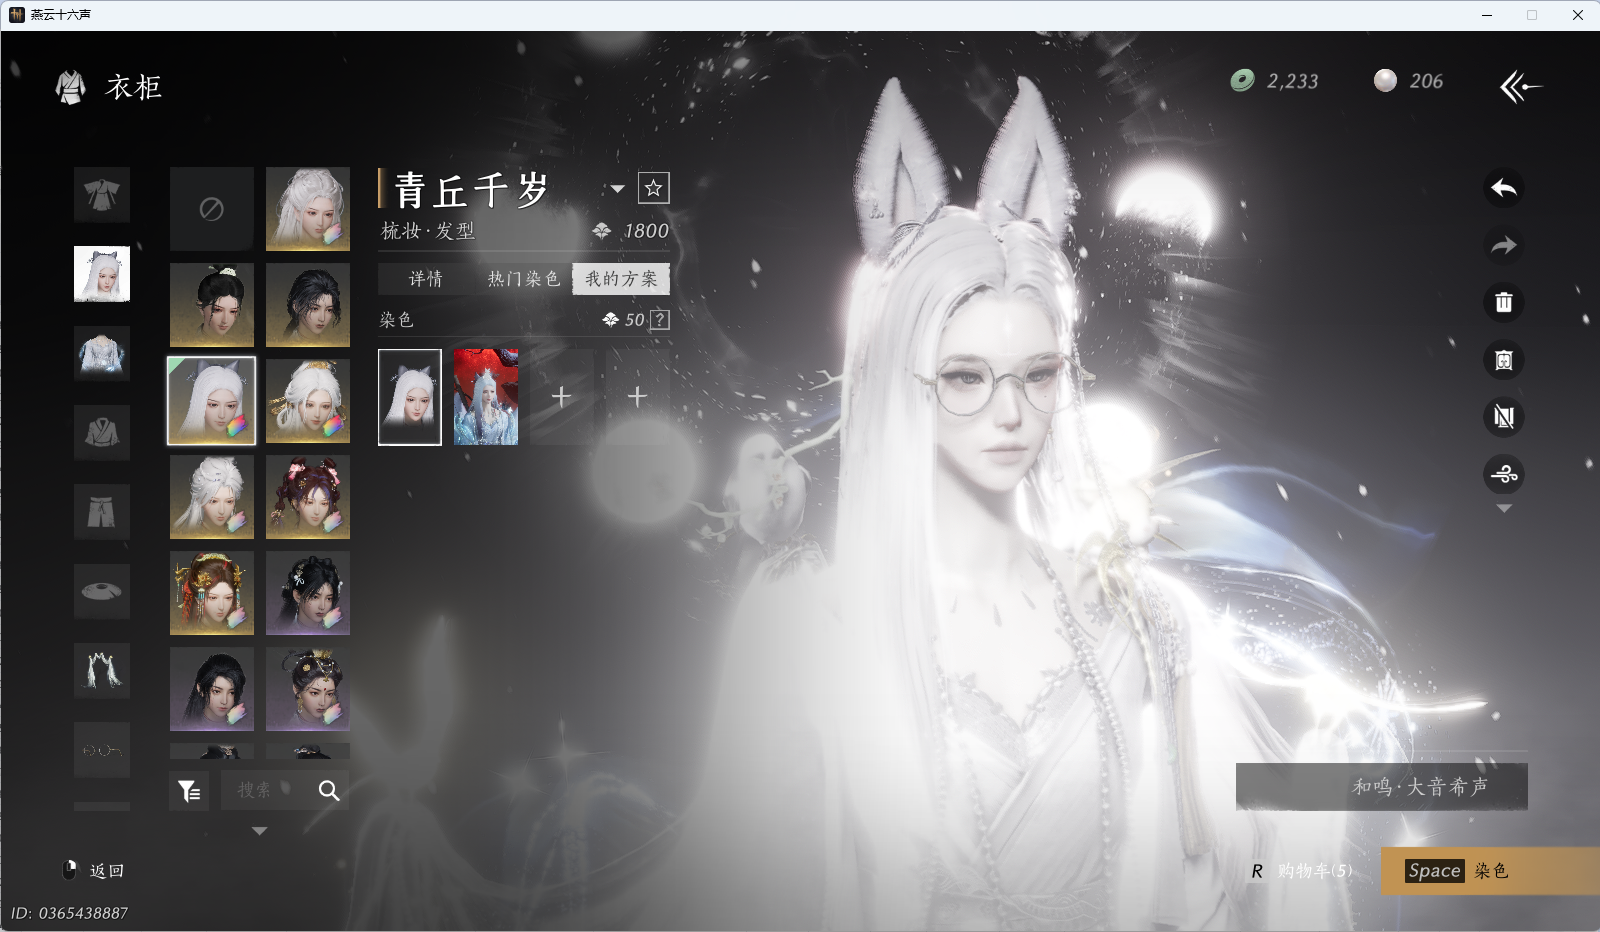This screenshot has height=932, width=1600.
Task: Click the wind effect icon
Action: coord(1503,474)
